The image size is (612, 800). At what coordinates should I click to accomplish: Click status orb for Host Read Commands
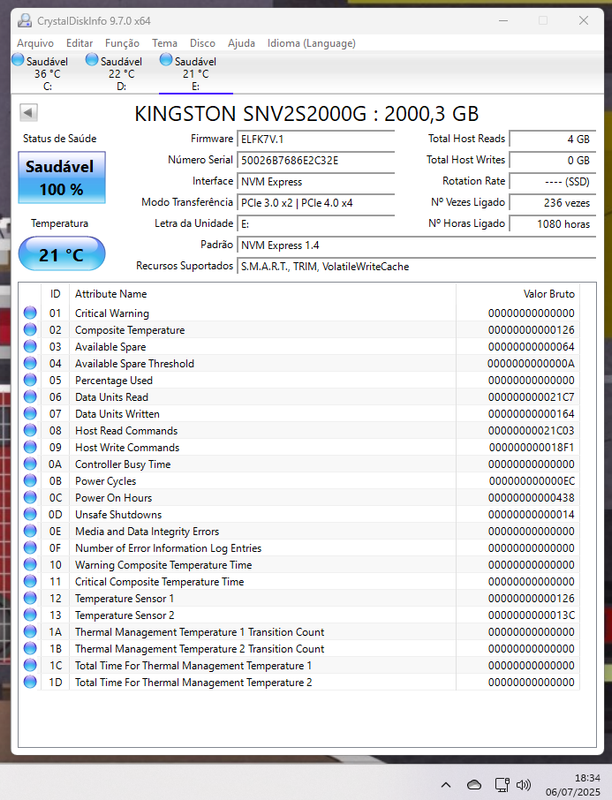pos(30,431)
